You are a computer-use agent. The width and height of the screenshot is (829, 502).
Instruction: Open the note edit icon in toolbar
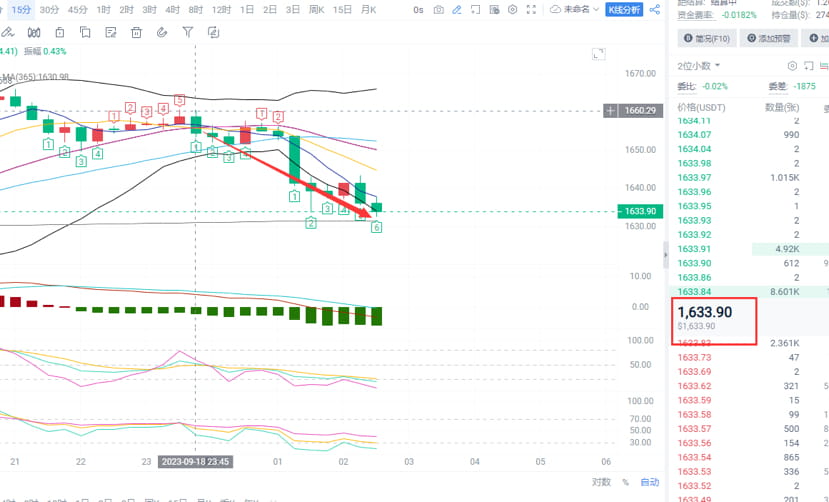[x=110, y=33]
